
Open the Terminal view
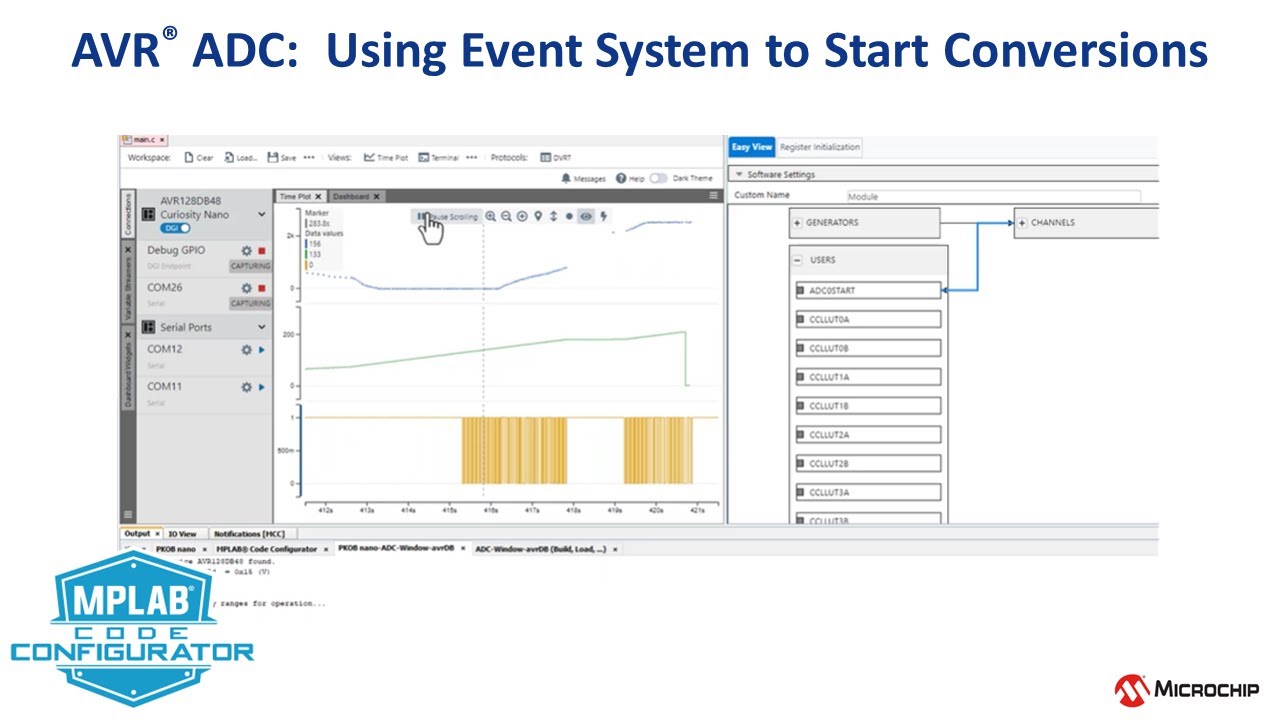(438, 157)
